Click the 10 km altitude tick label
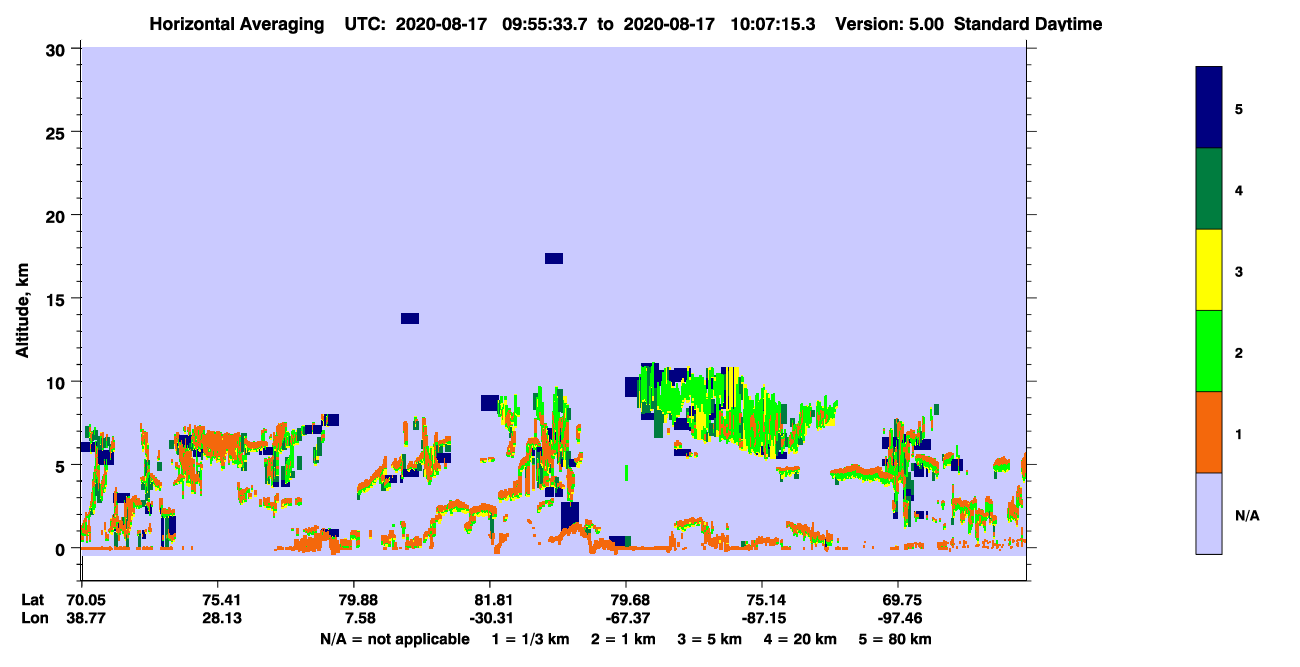 58,382
